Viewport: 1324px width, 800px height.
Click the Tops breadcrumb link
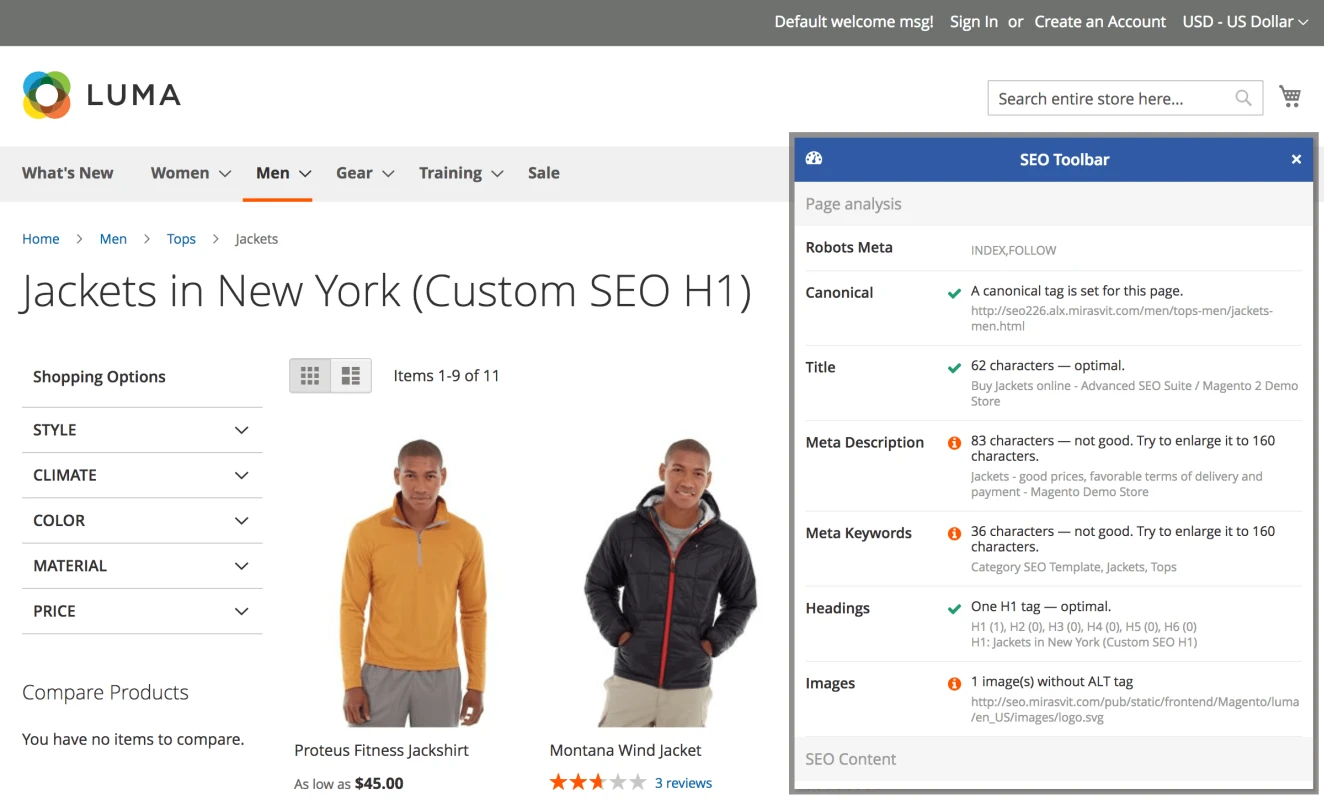(181, 238)
